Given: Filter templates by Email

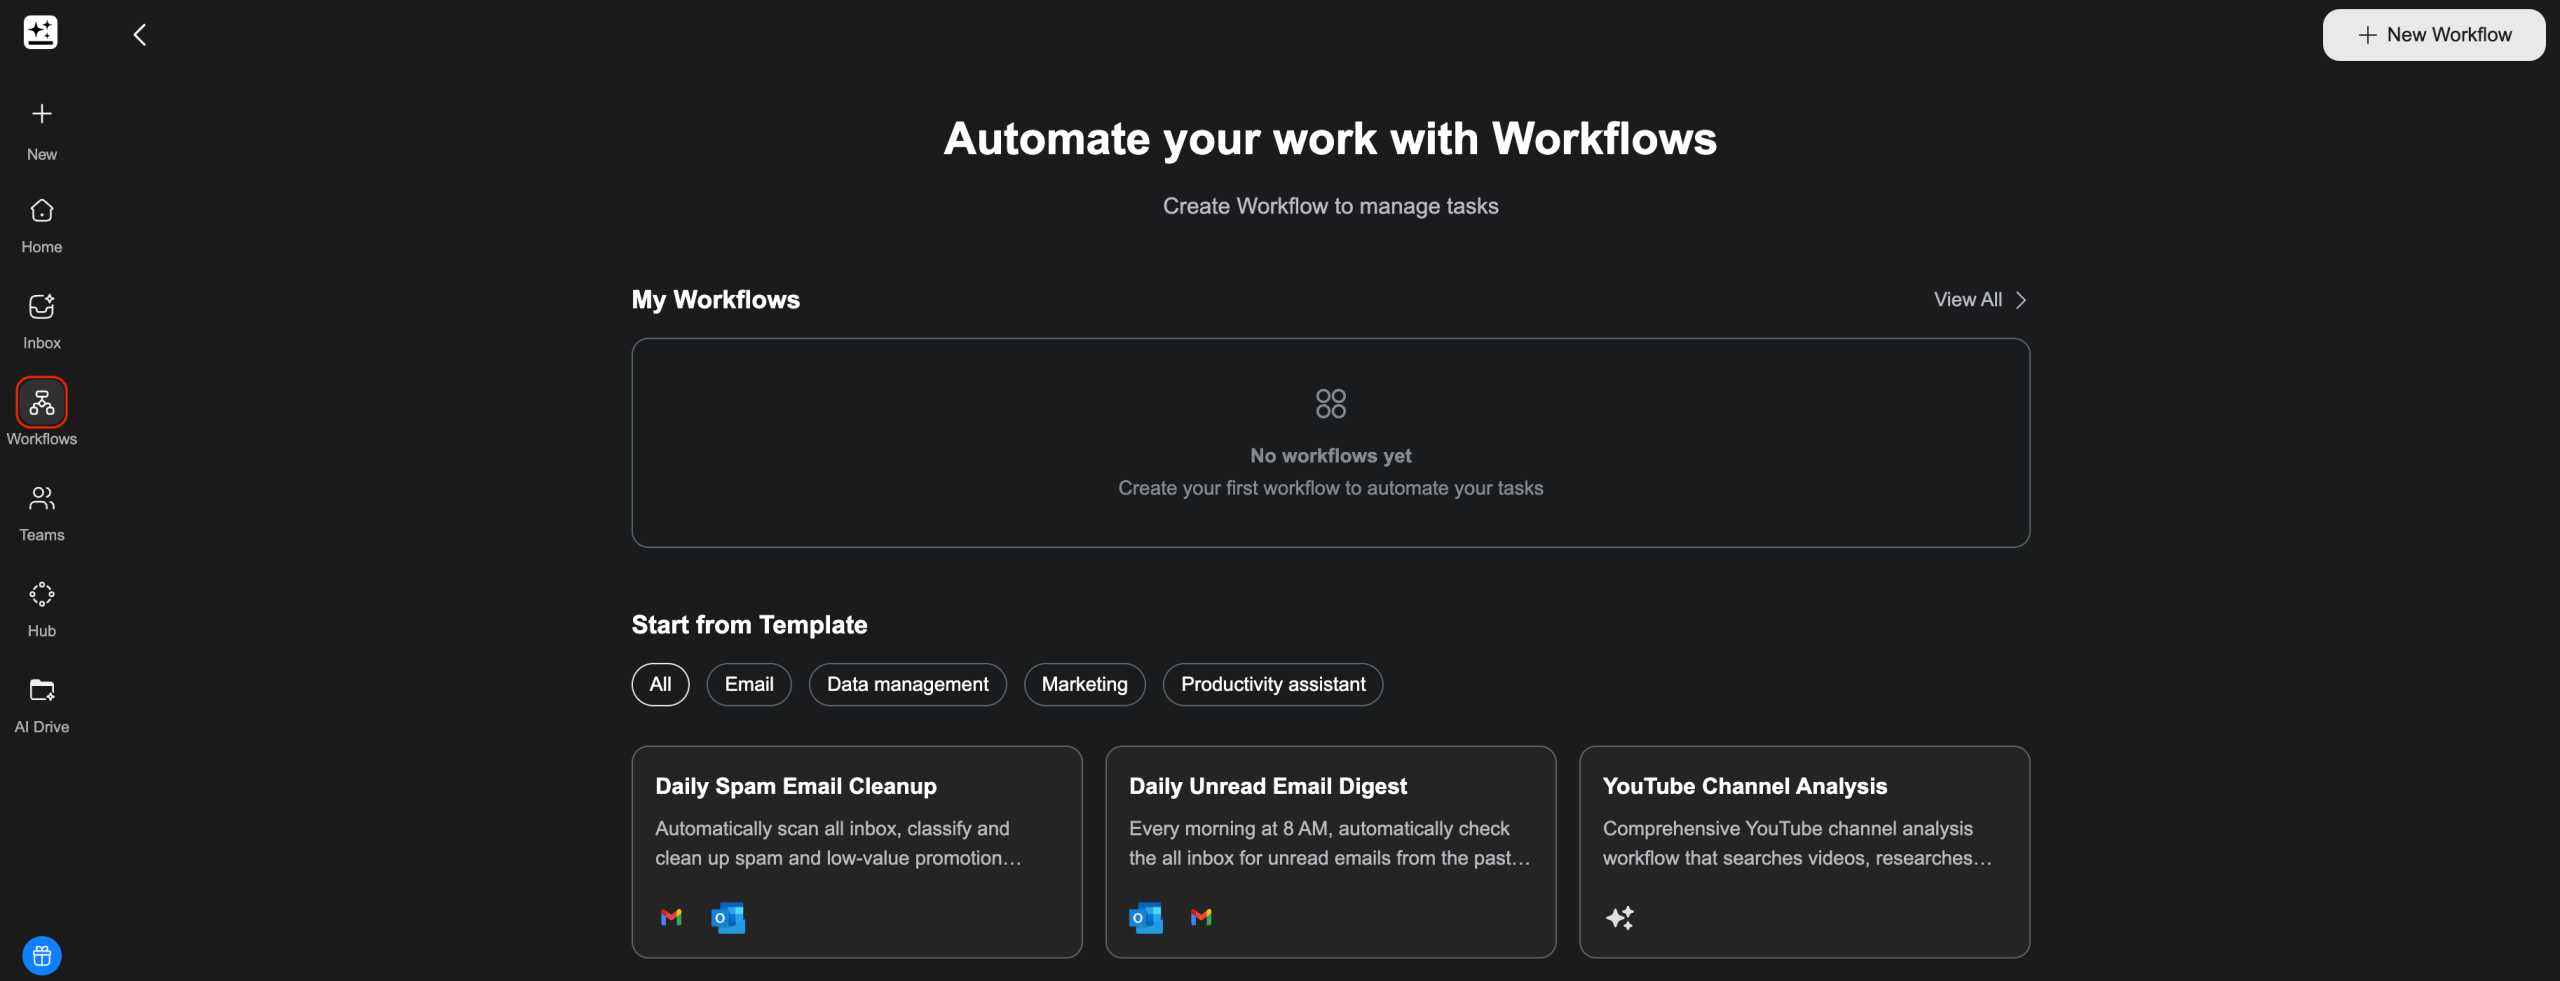Looking at the screenshot, I should pos(748,685).
